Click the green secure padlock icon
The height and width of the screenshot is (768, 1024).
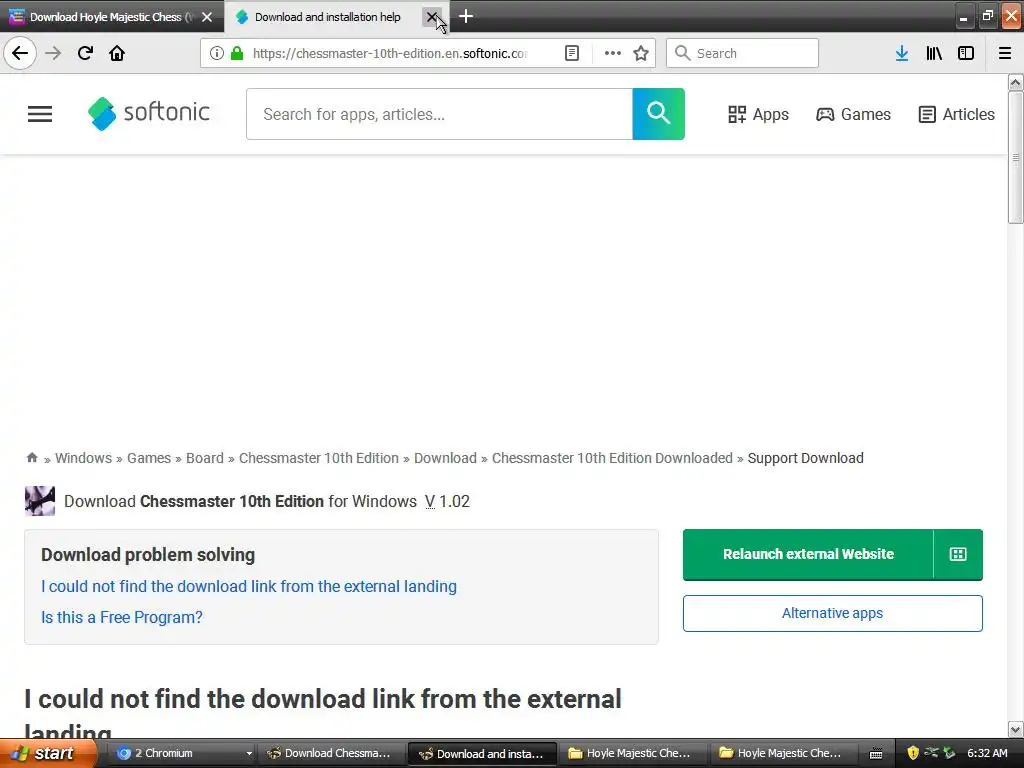coord(237,53)
